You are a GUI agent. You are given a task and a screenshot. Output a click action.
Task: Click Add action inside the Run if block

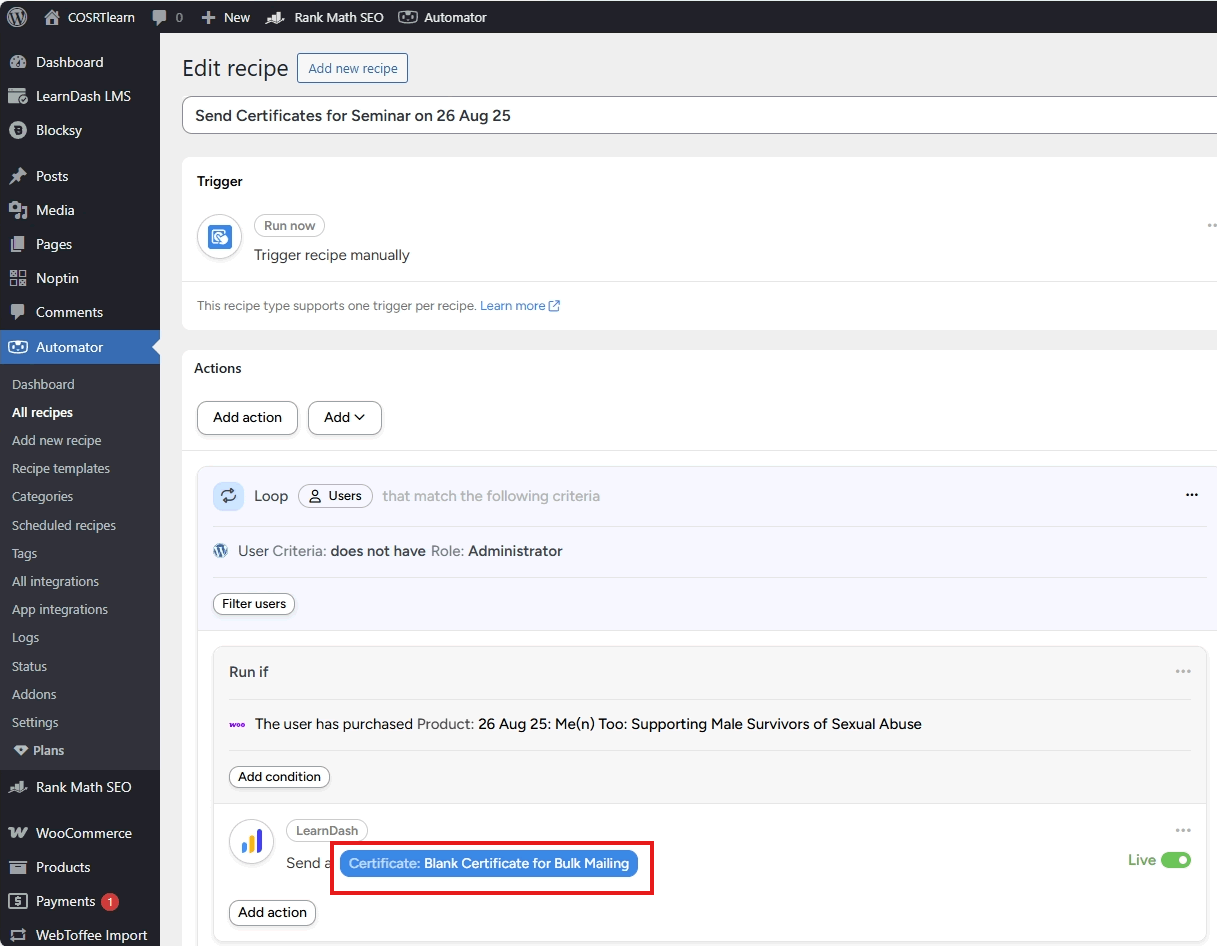tap(272, 913)
